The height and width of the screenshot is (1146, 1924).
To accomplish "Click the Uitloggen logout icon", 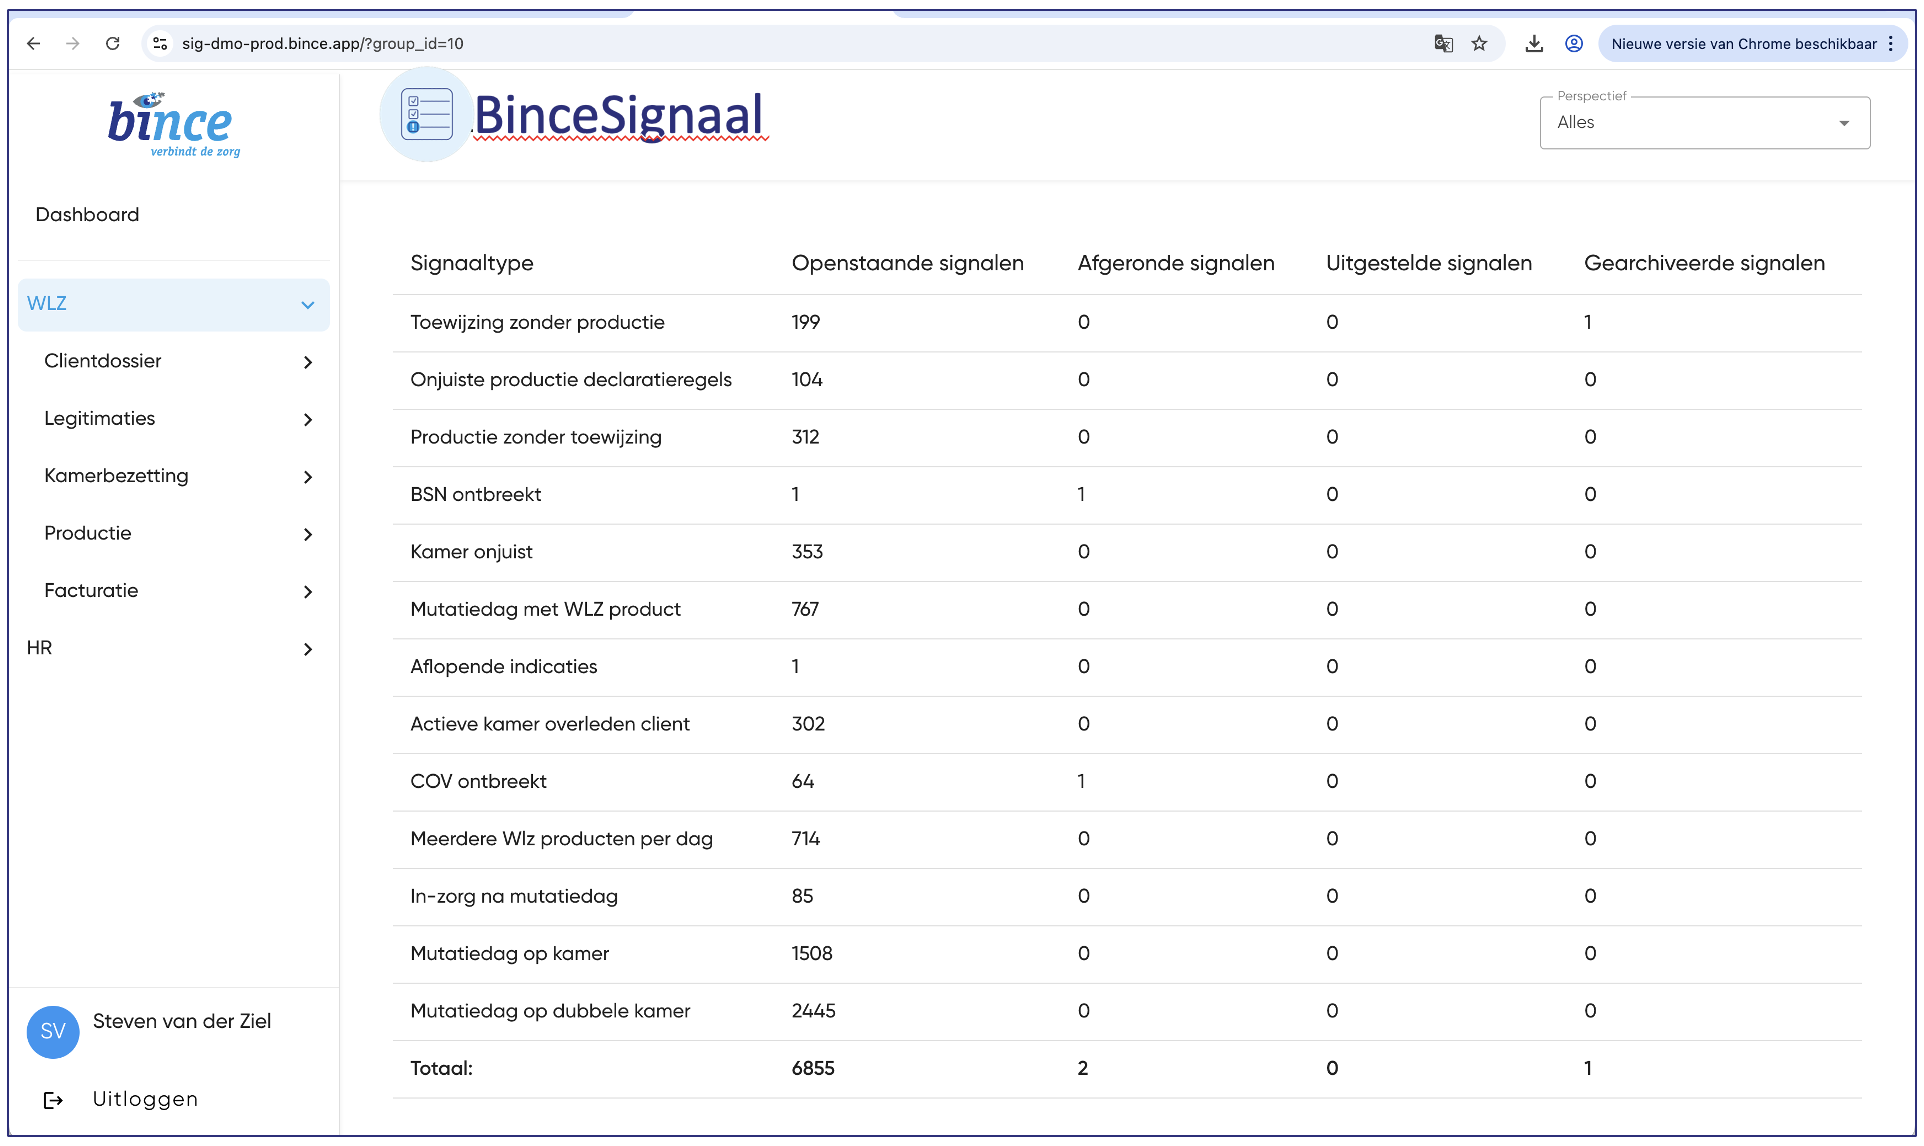I will click(54, 1100).
